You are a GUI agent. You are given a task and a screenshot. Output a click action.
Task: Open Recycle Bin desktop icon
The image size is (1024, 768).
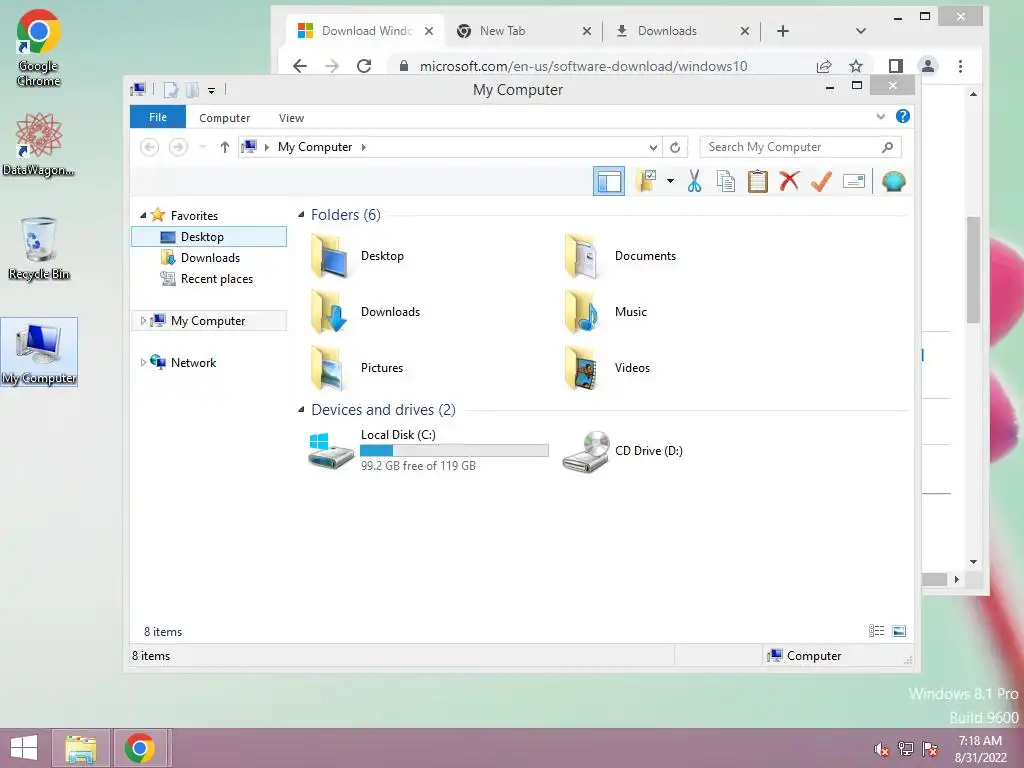(39, 249)
